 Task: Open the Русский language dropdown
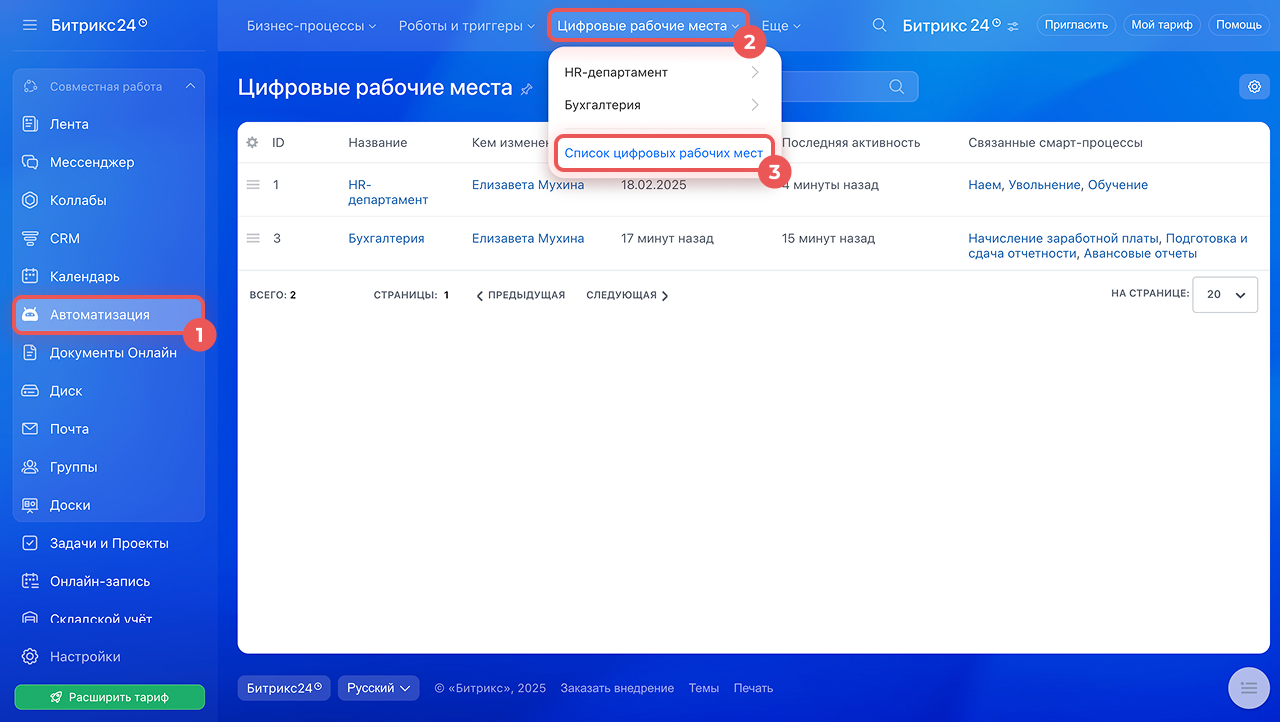tap(378, 688)
